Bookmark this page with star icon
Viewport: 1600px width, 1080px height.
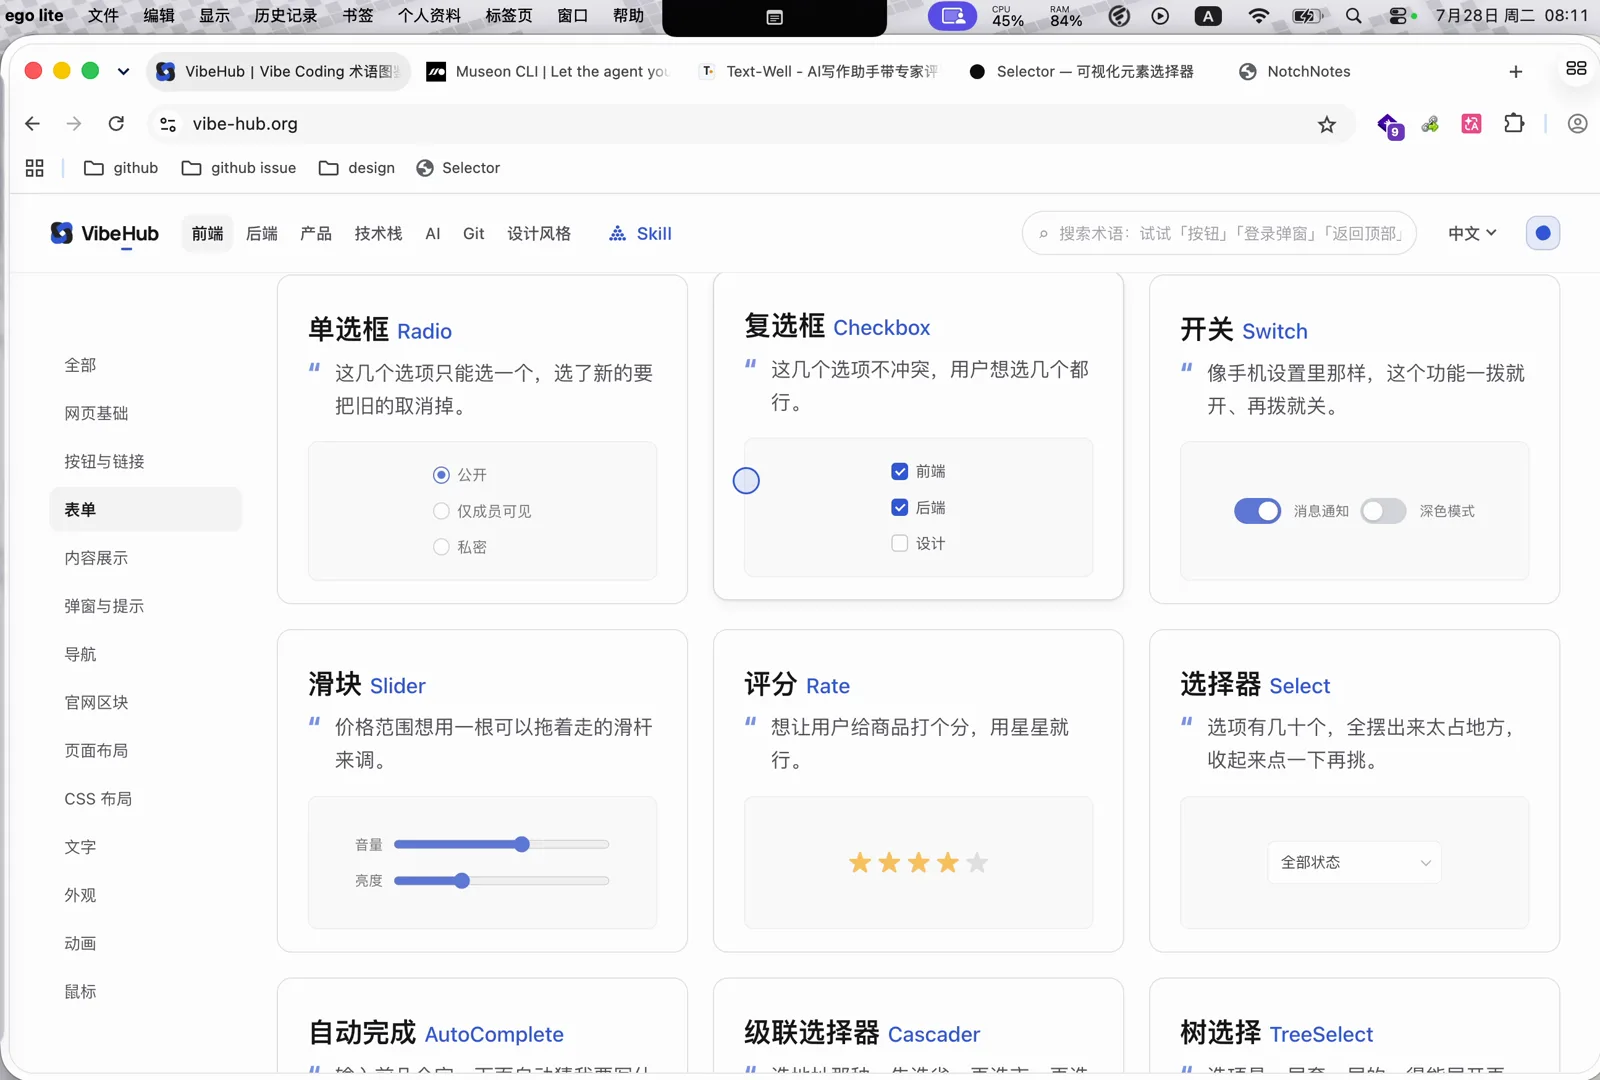tap(1327, 125)
